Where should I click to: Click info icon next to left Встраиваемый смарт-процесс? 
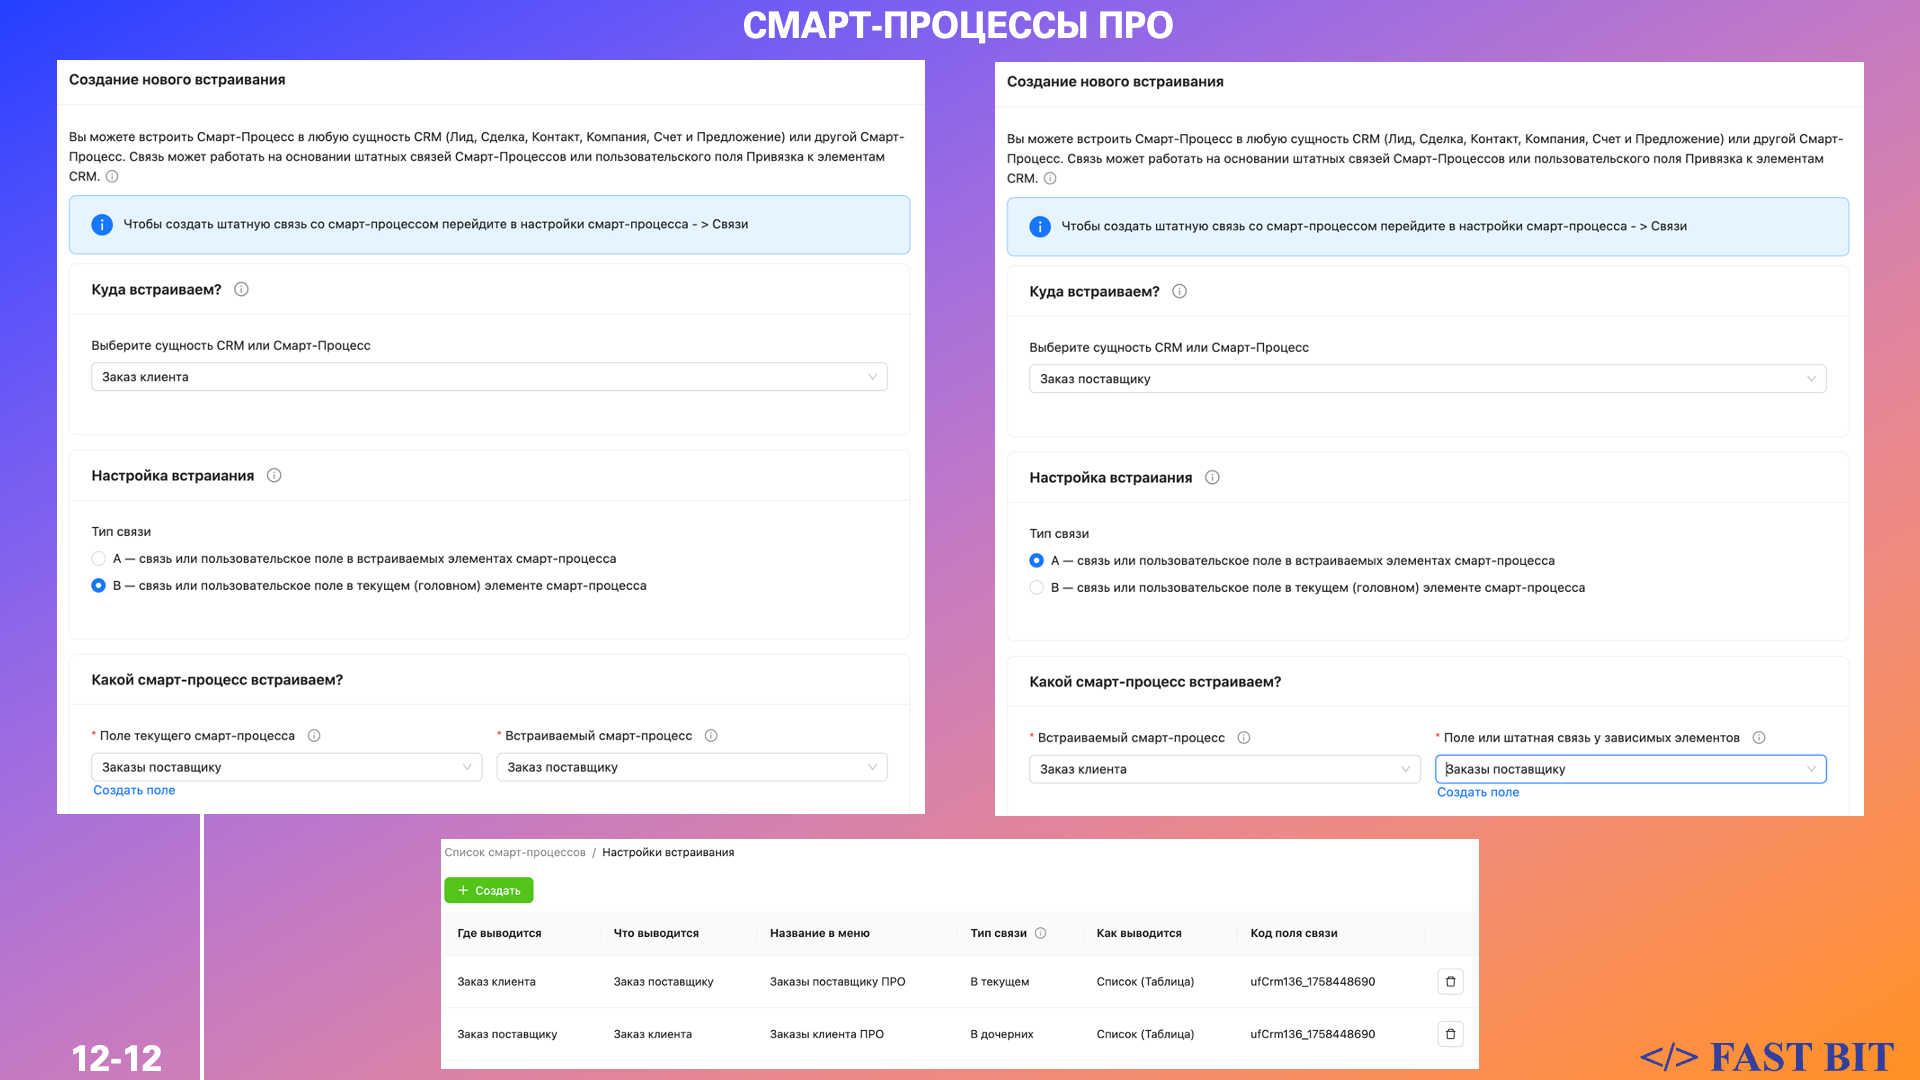711,736
